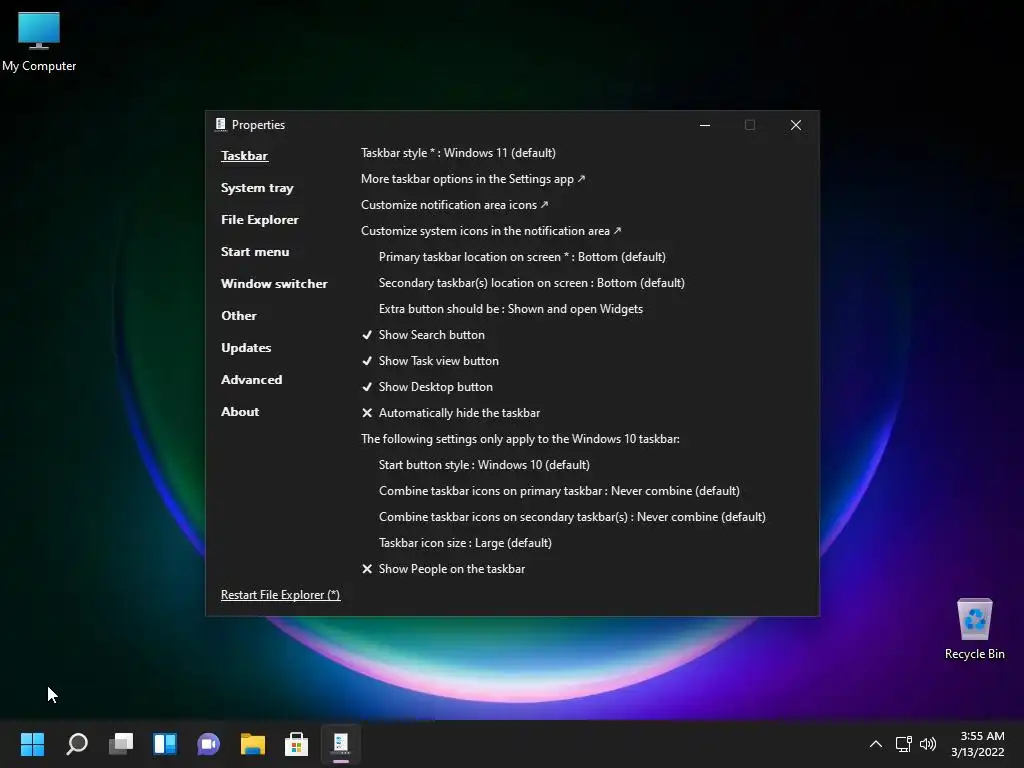This screenshot has width=1024, height=768.
Task: Switch to the File Explorer section
Action: coord(260,220)
